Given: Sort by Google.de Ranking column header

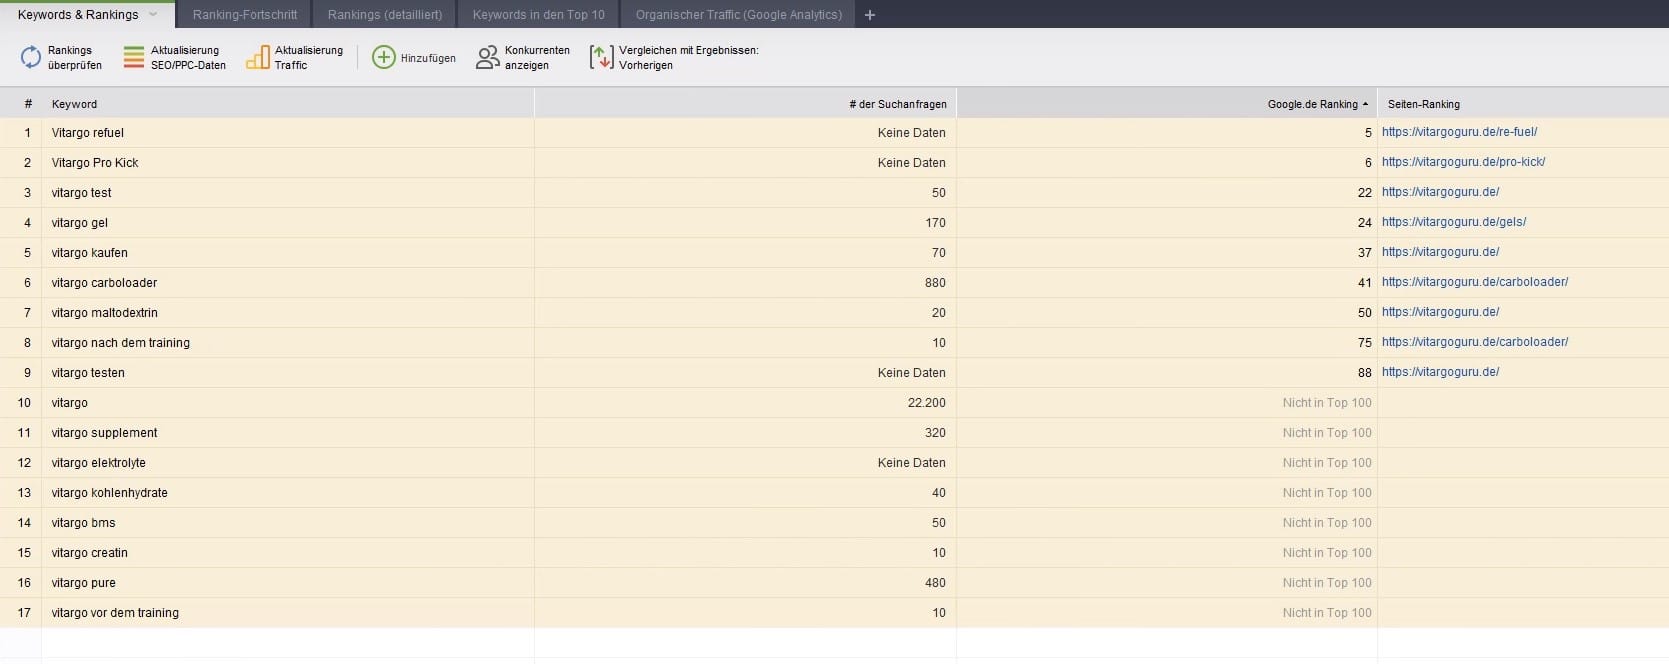Looking at the screenshot, I should [x=1312, y=104].
